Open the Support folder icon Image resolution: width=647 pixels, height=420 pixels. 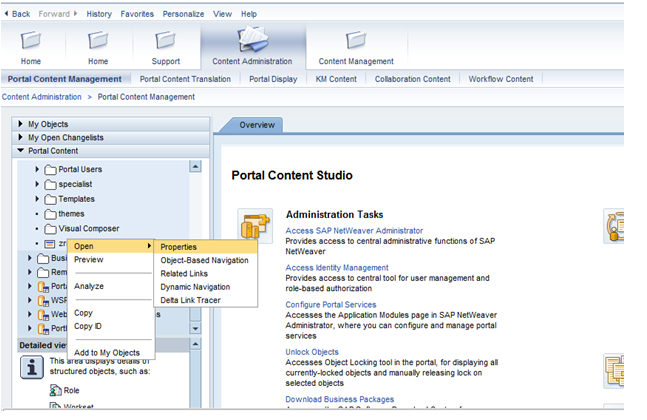(x=165, y=40)
